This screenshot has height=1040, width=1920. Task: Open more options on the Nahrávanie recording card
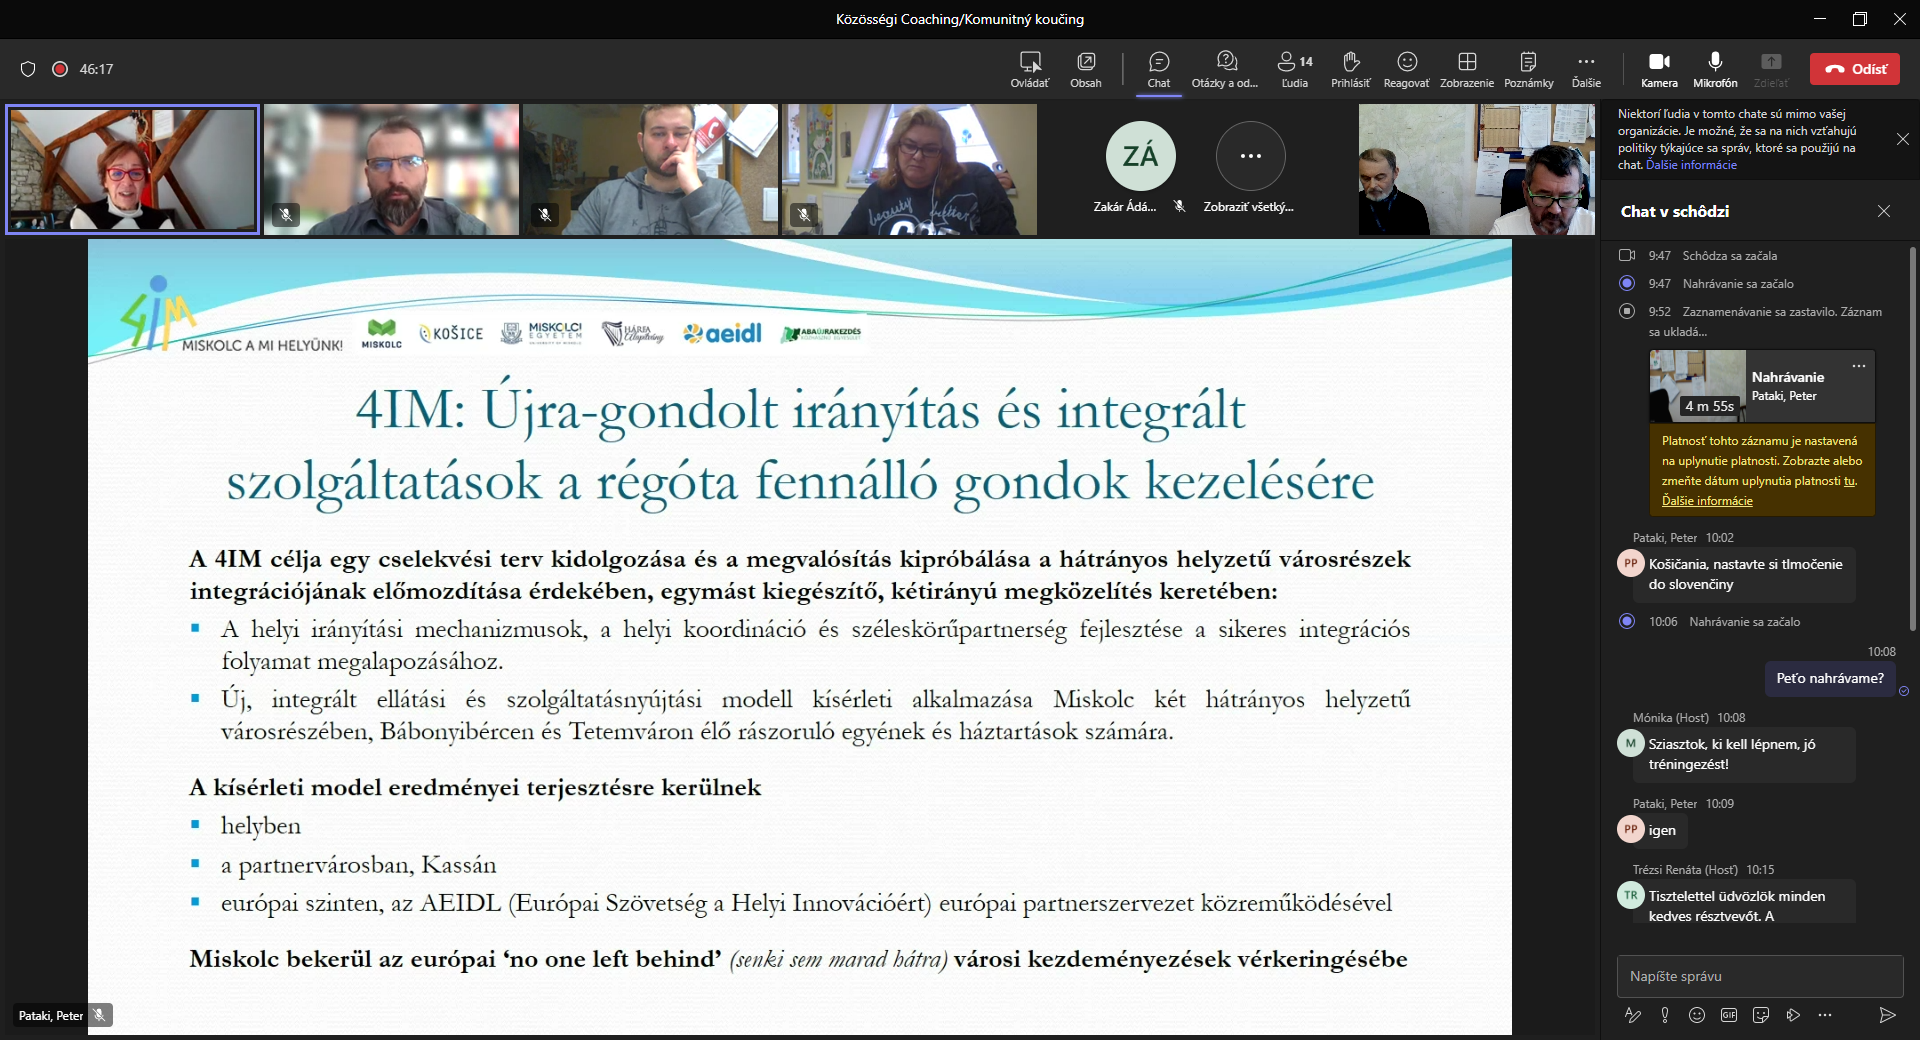1860,367
